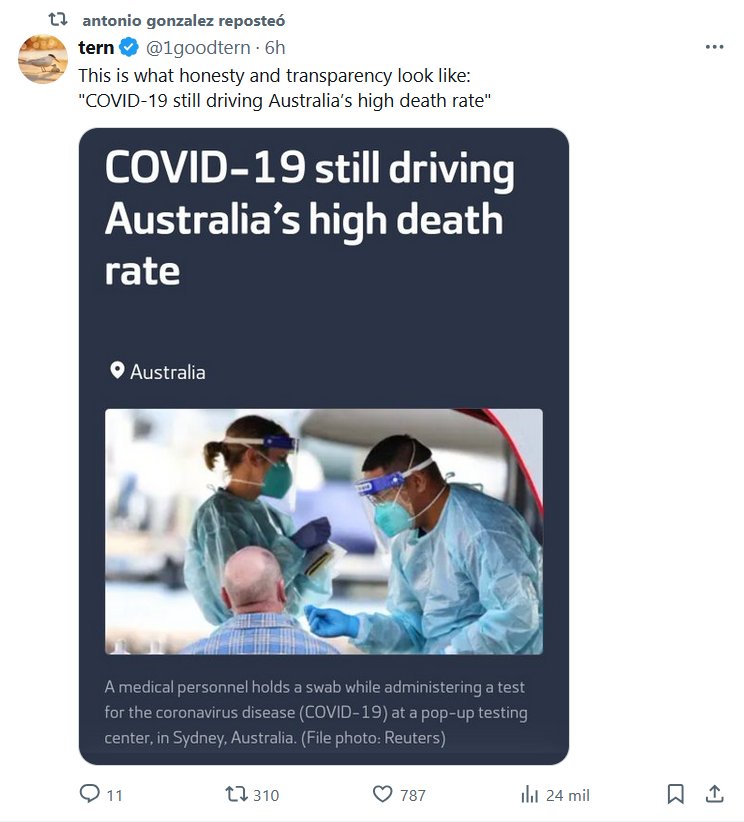Open the three-dot more options menu
The width and height of the screenshot is (744, 822).
[714, 47]
